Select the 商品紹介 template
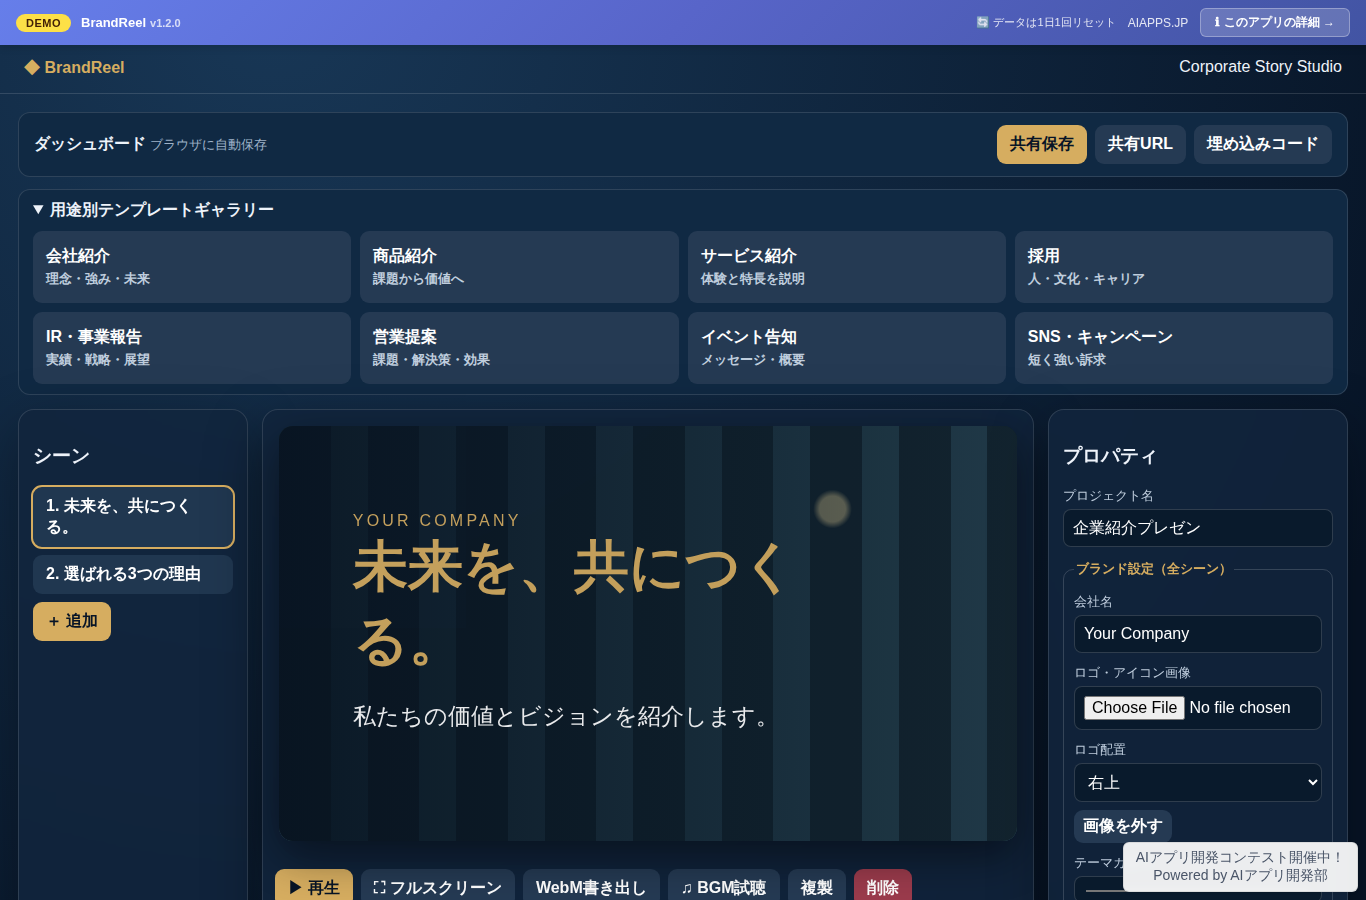The height and width of the screenshot is (900, 1366). pos(519,267)
